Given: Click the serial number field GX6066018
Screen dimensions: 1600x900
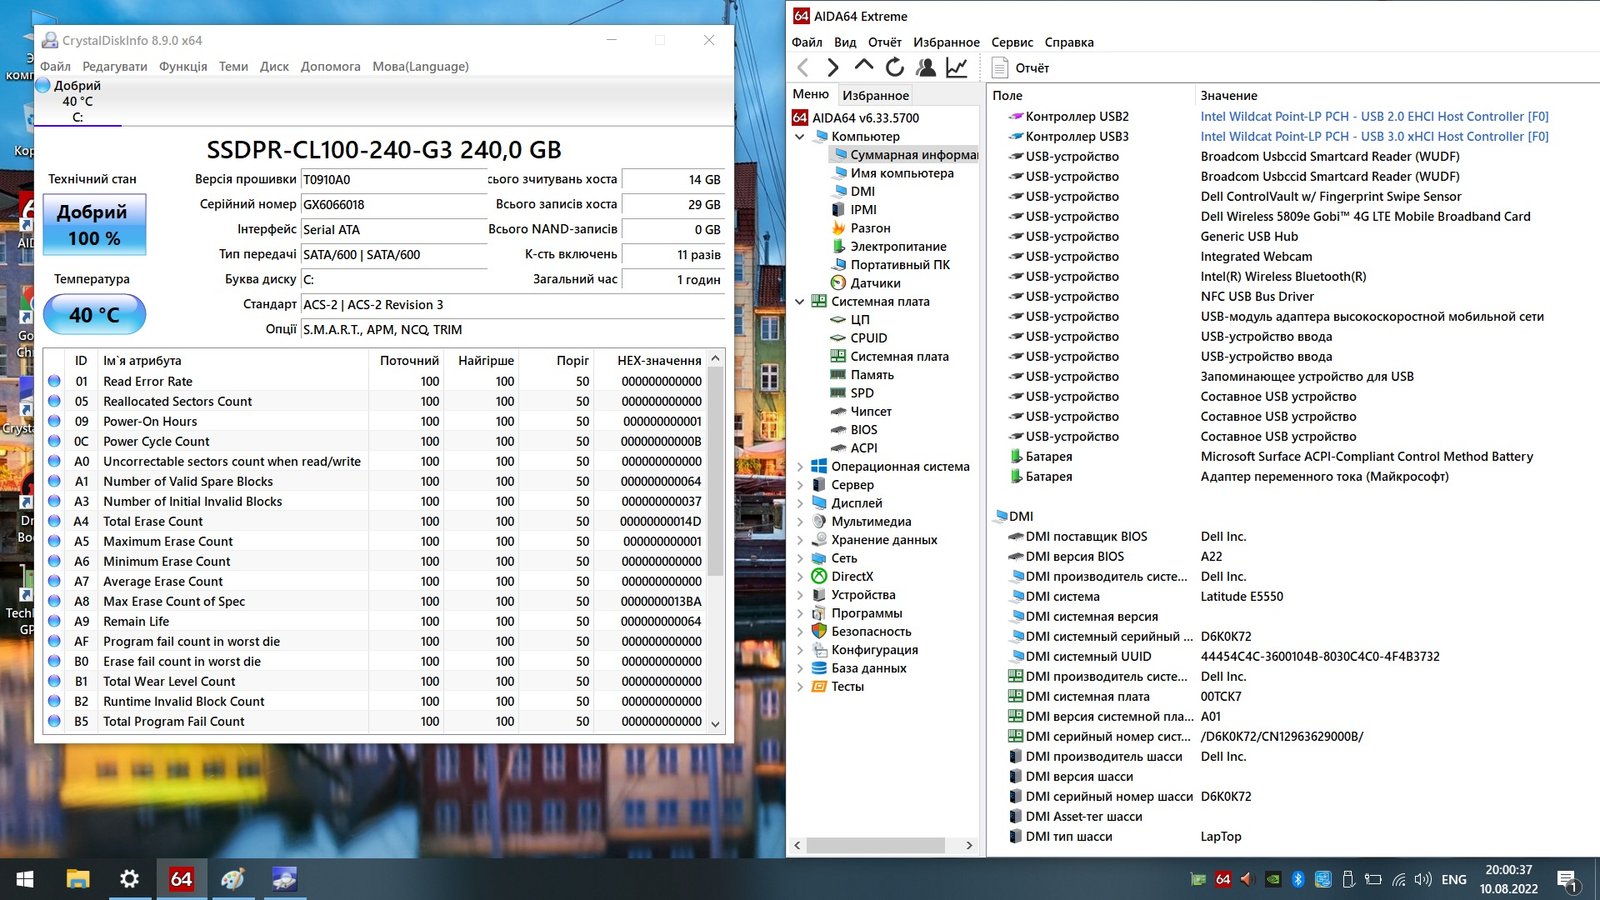Looking at the screenshot, I should click(x=393, y=204).
